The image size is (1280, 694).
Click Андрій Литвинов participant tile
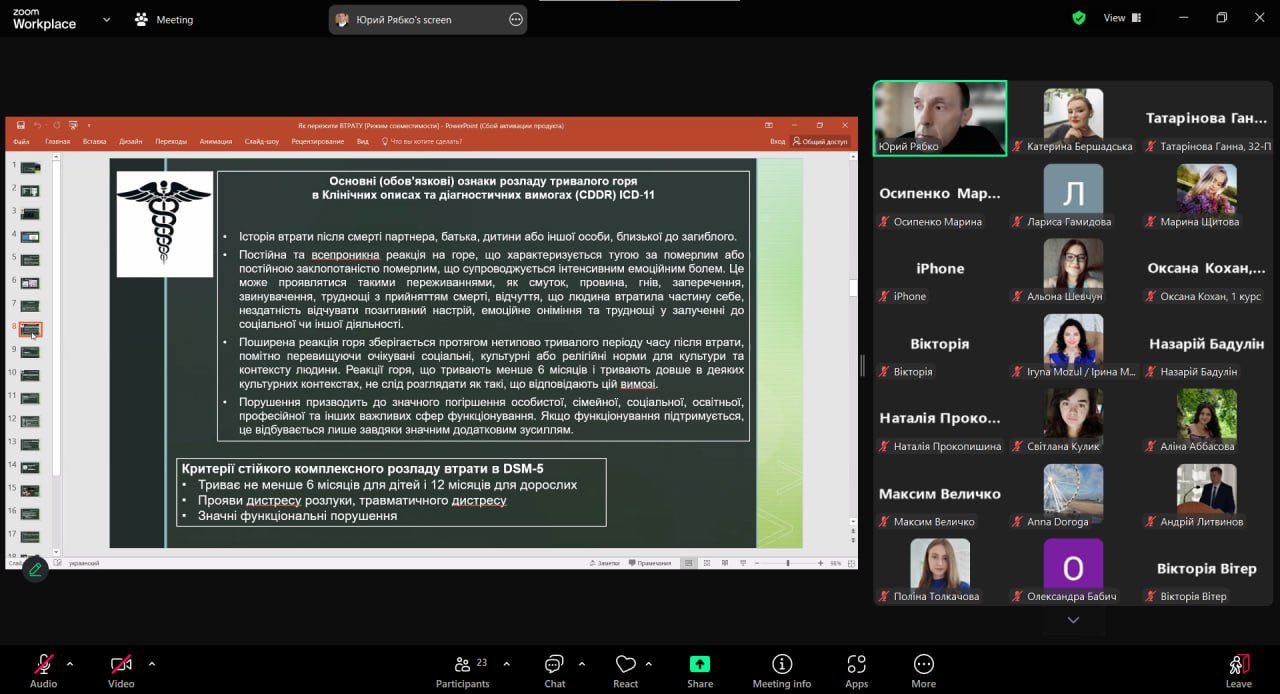point(1207,493)
